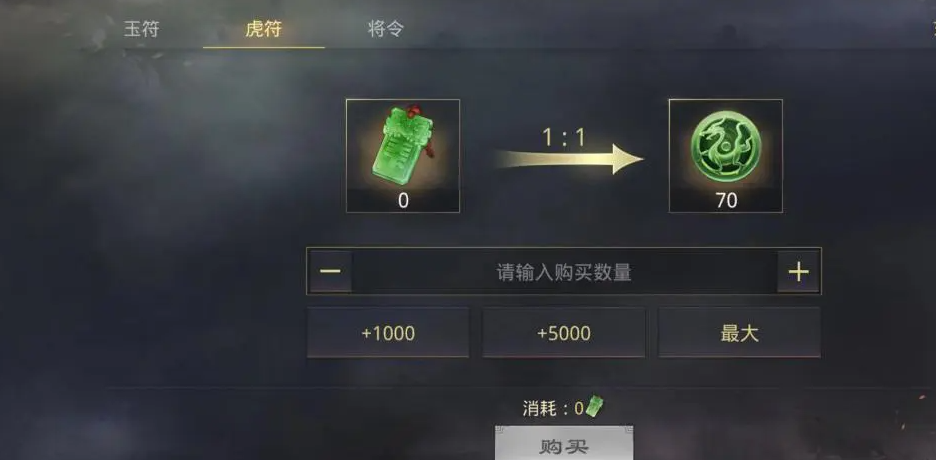Viewport: 936px width, 460px height.
Task: Tap the green jade talisman item icon
Action: point(402,144)
